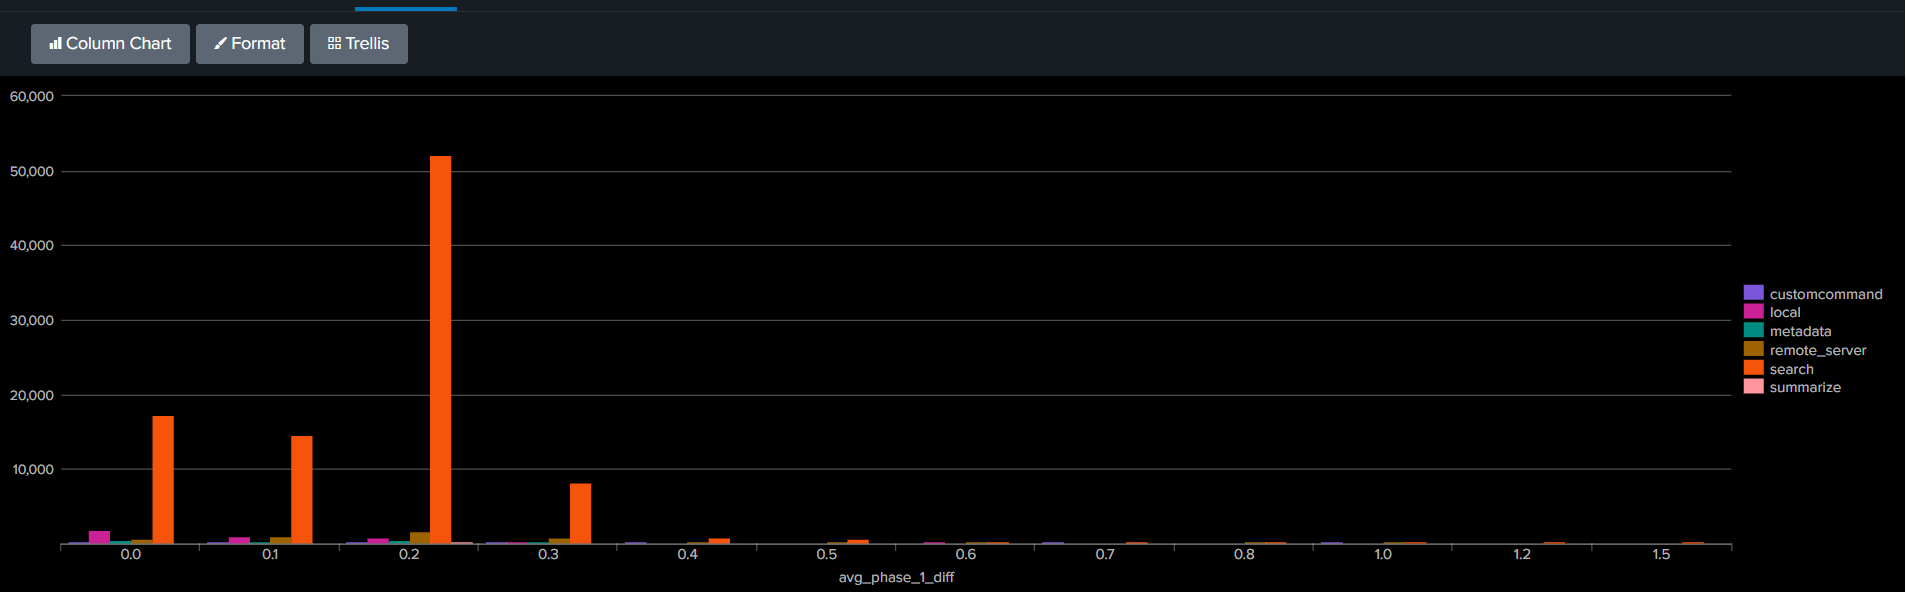Click the magenta local legend swatch

1753,312
